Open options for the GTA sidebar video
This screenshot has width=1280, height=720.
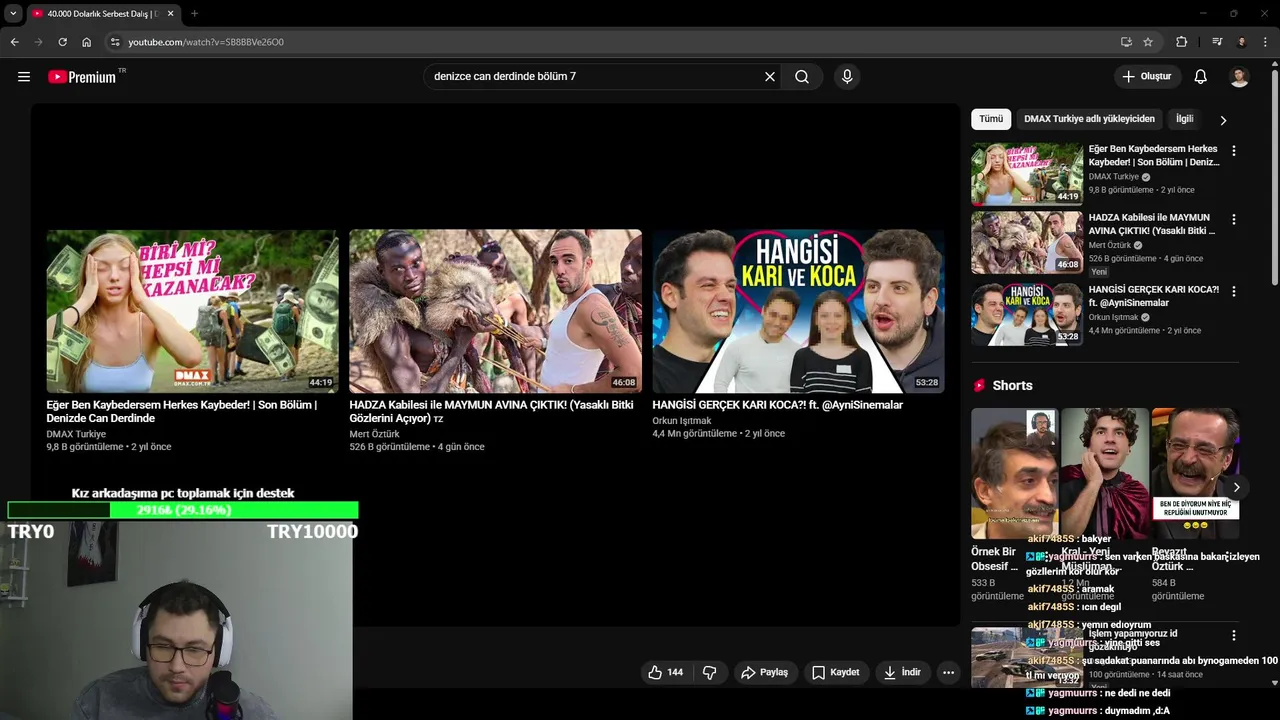1233,636
